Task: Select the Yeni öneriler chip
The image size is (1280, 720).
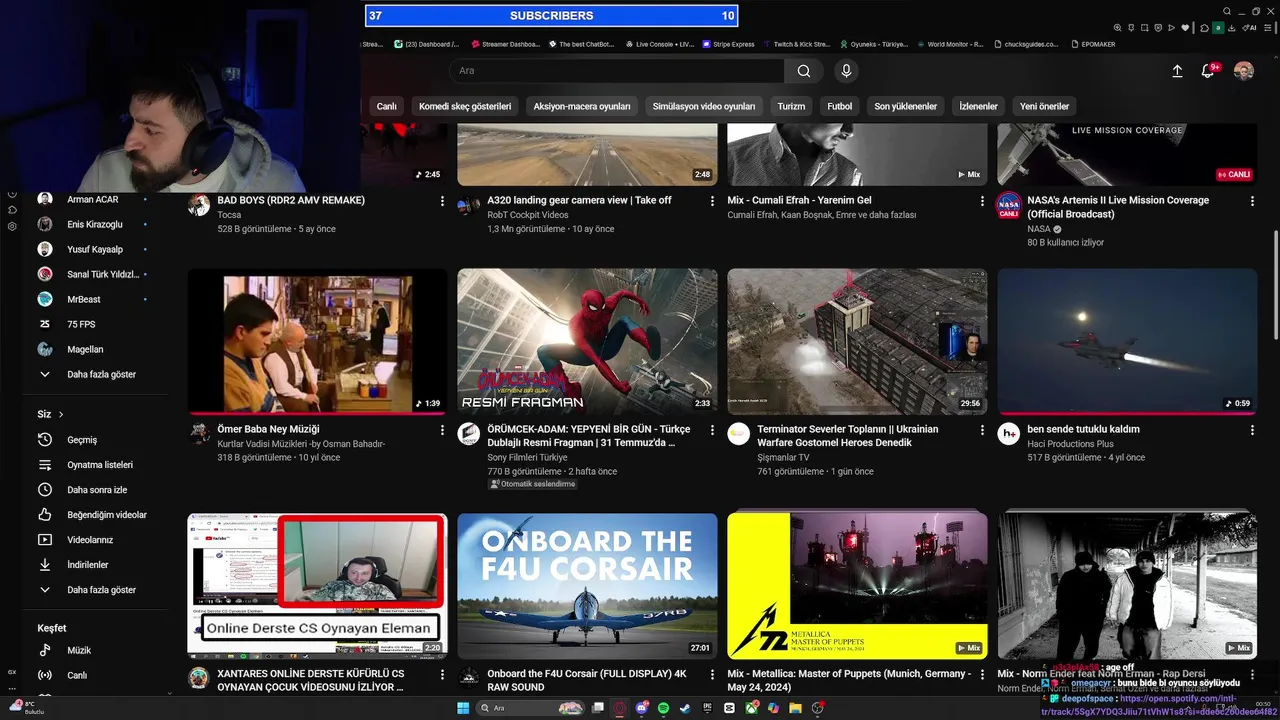Action: point(1045,106)
